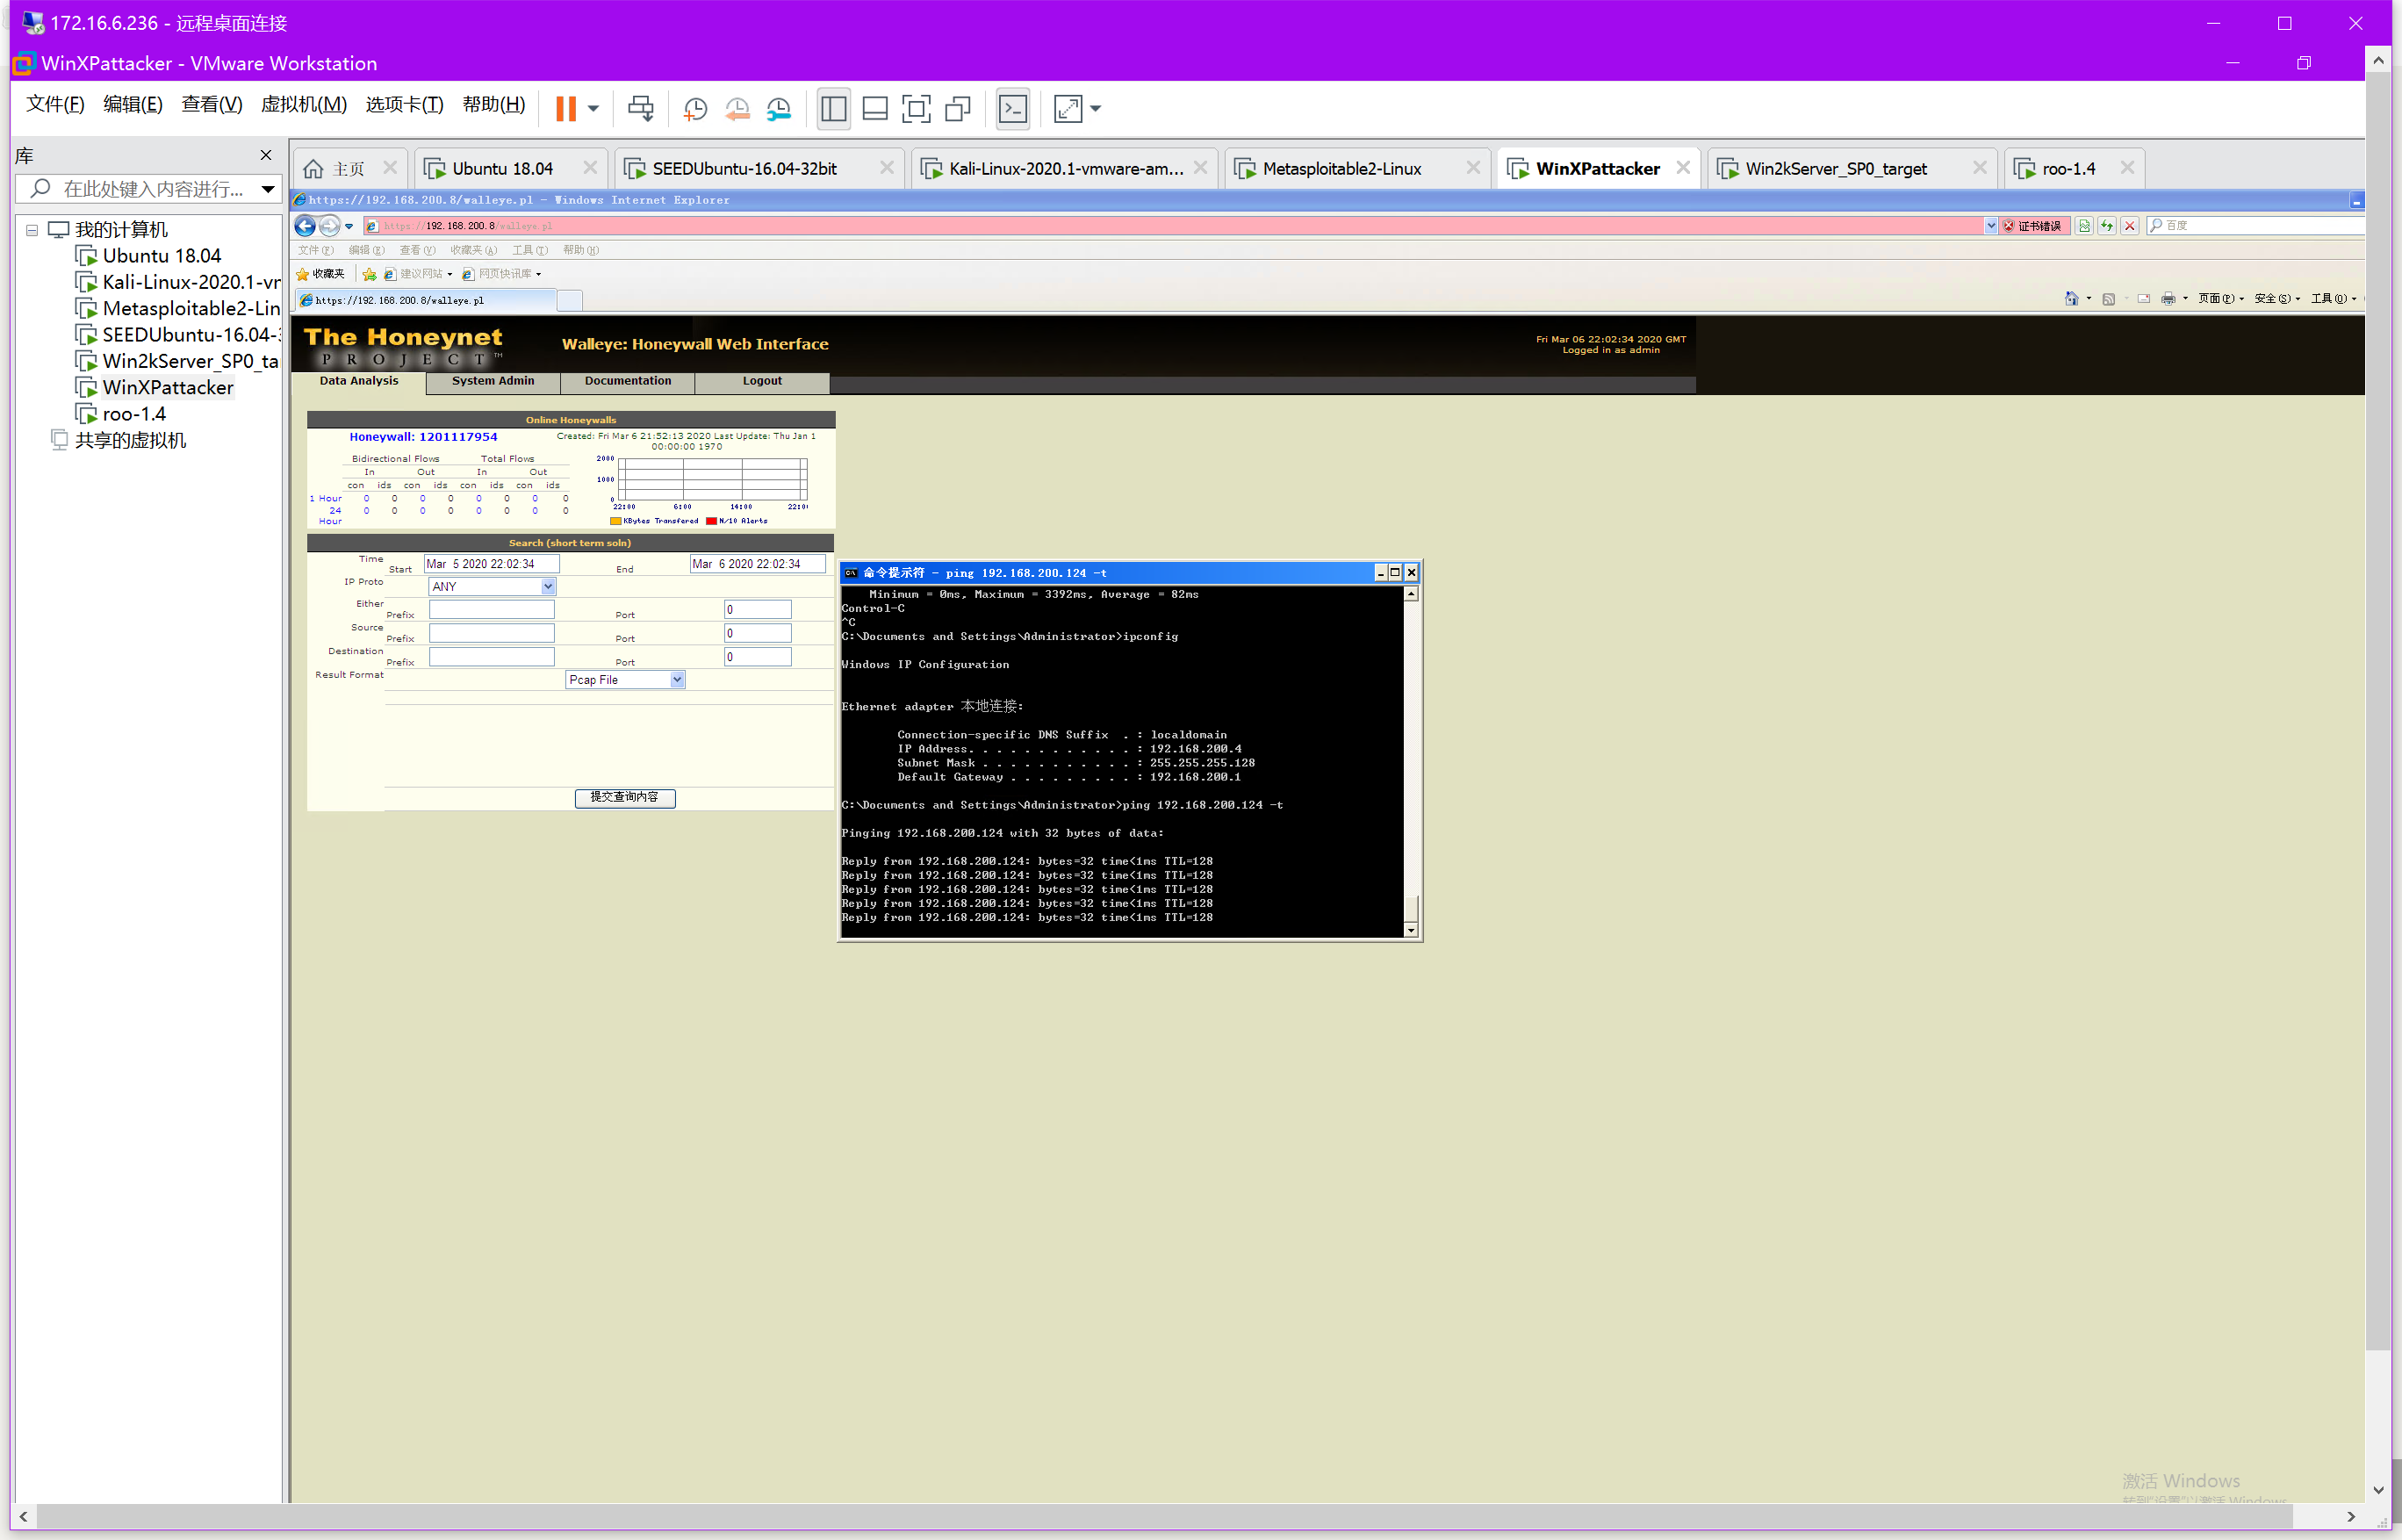Image resolution: width=2402 pixels, height=1540 pixels.
Task: Click the Honeywall: 1201117954 link
Action: tap(423, 437)
